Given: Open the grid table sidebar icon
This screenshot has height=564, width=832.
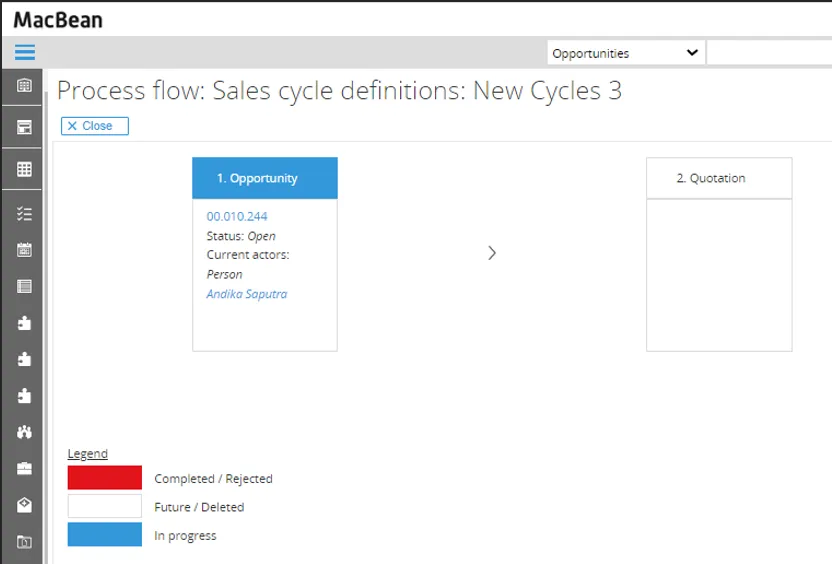Looking at the screenshot, I should click(25, 170).
